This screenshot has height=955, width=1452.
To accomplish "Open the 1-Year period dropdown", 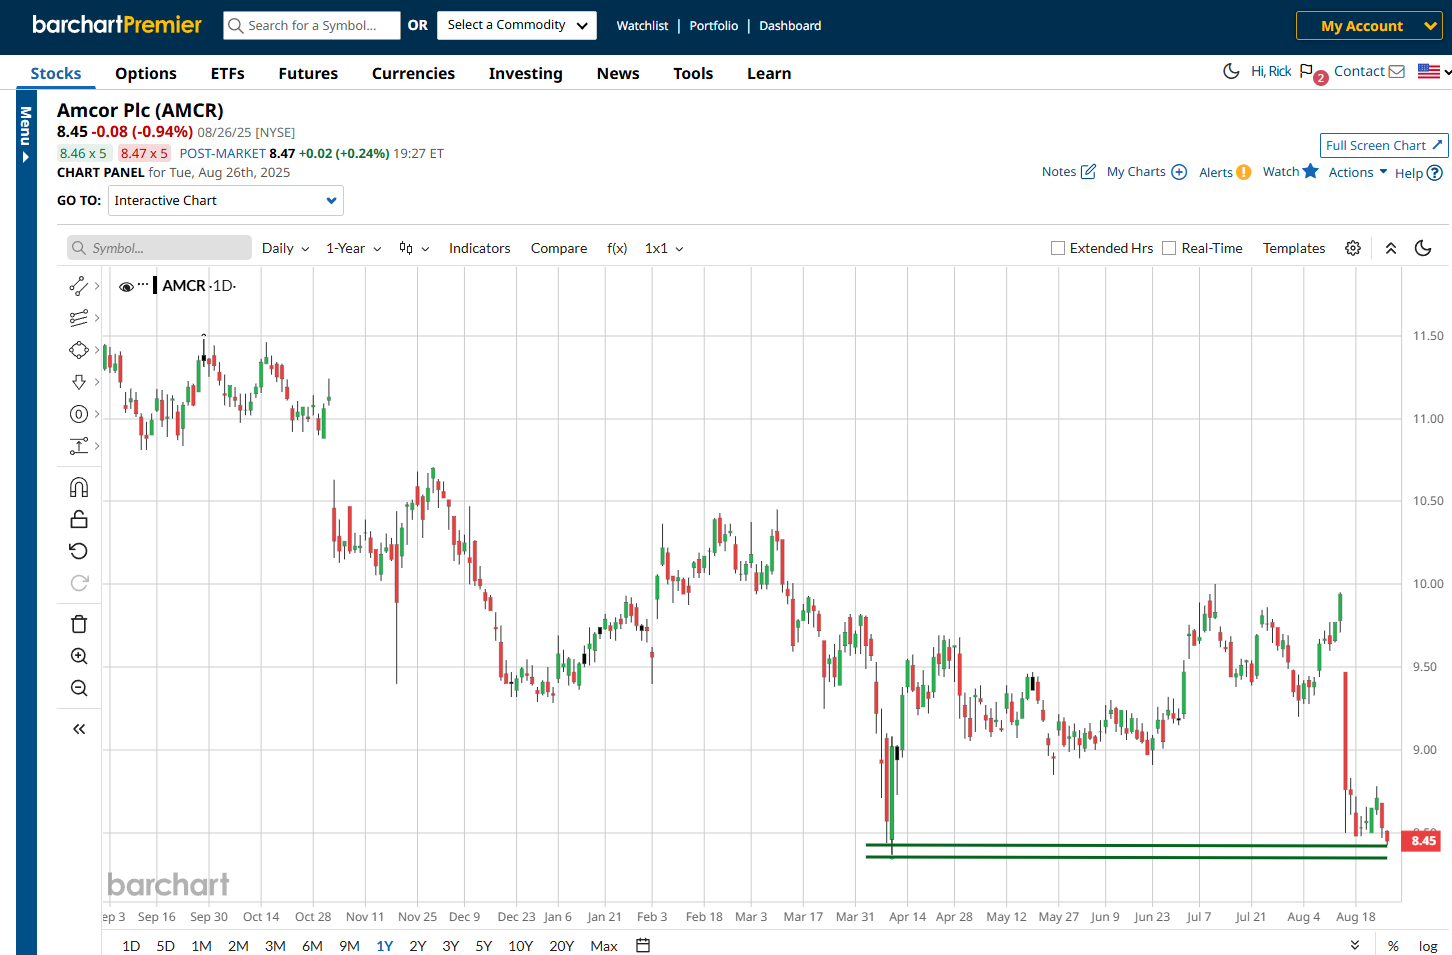I will [x=353, y=248].
